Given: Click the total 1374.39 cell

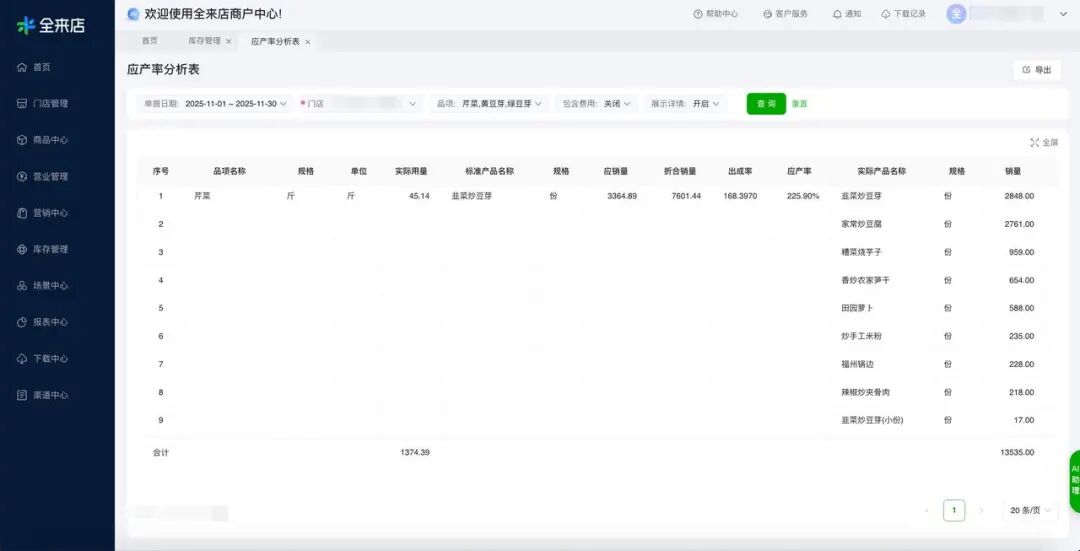Looking at the screenshot, I should [x=415, y=453].
